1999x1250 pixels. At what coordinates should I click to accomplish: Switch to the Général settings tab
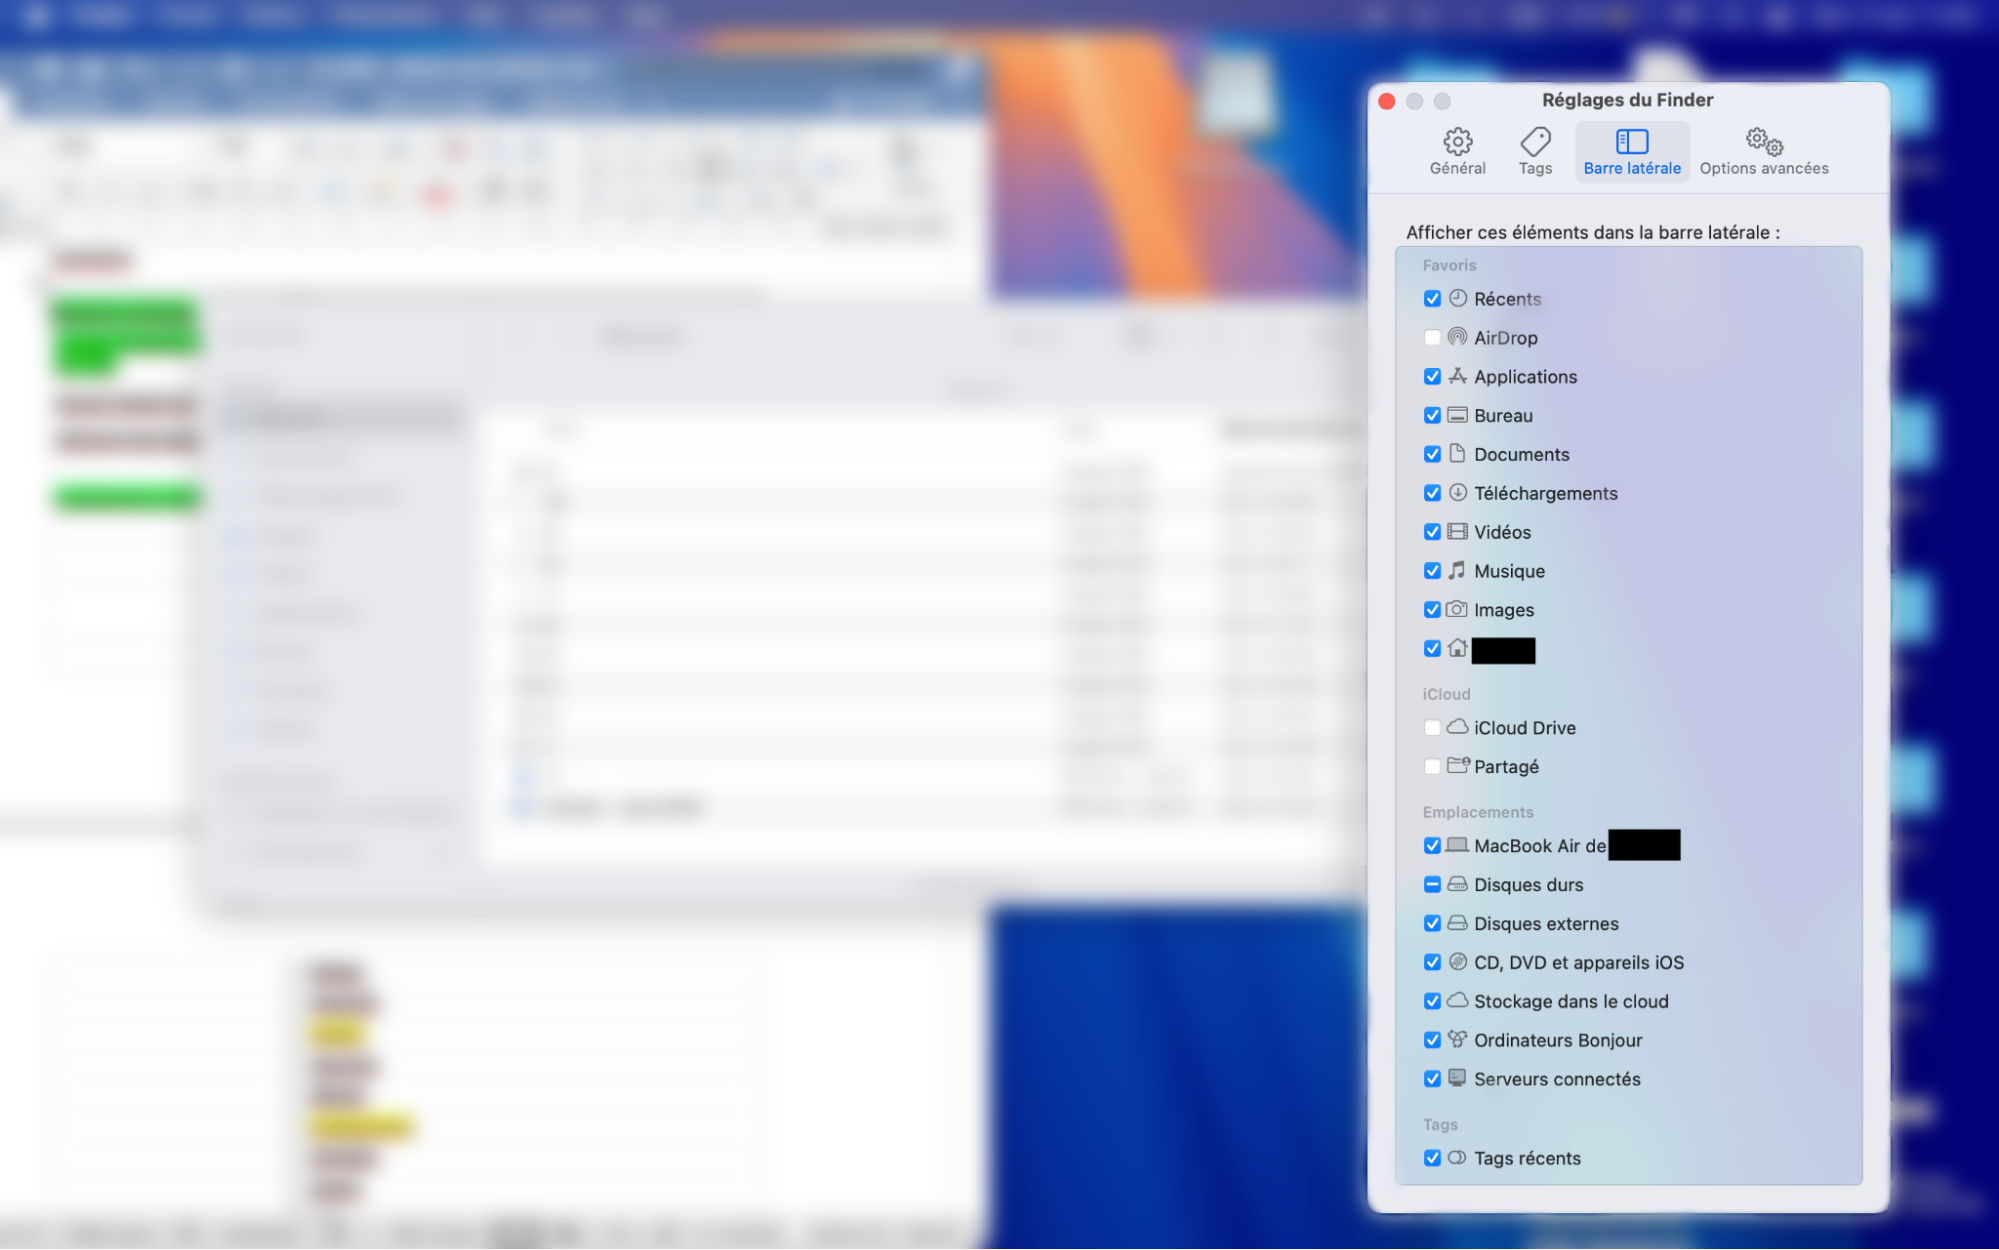coord(1457,151)
